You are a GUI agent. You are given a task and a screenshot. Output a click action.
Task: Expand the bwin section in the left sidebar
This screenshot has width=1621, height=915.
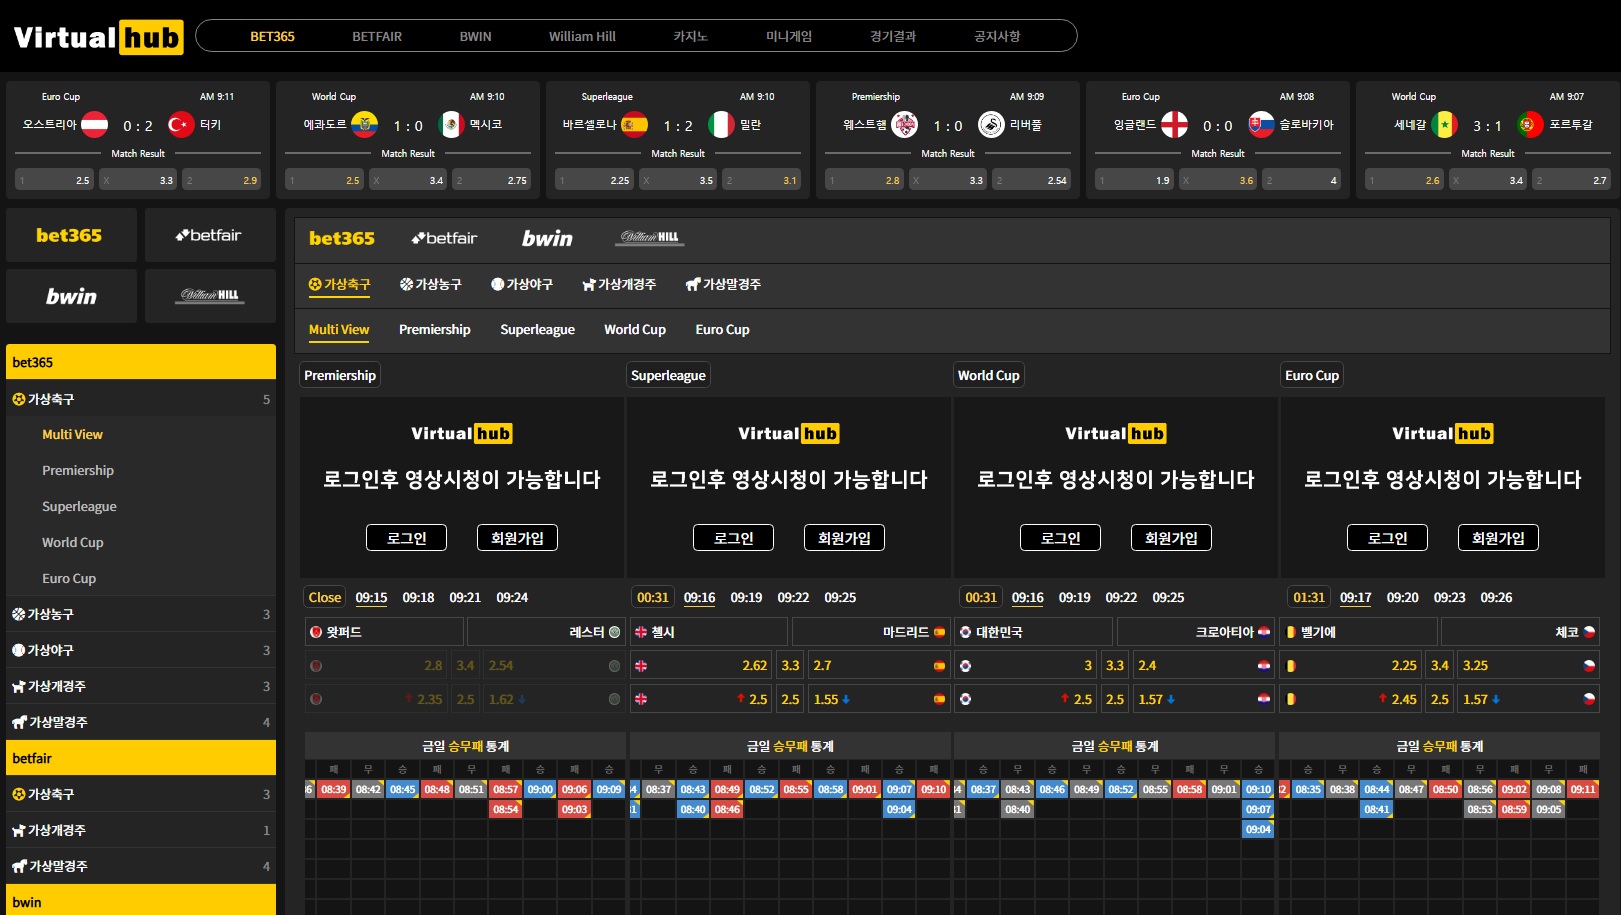click(140, 902)
